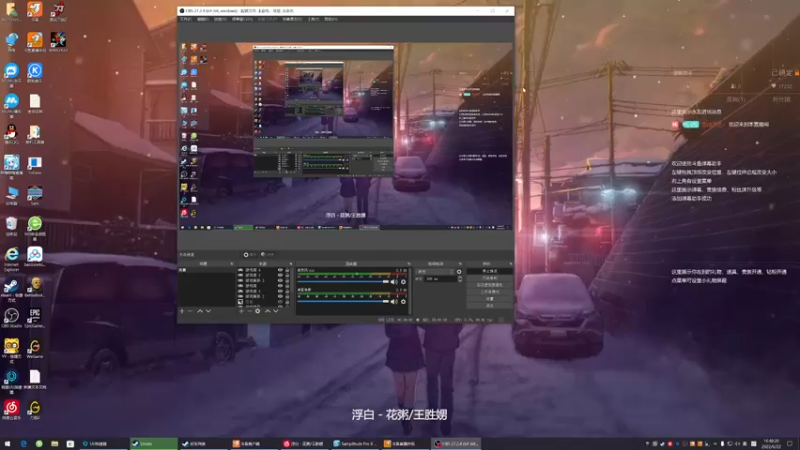The image size is (800, 450).
Task: Open KuGou music blue K desktop icon
Action: [35, 73]
